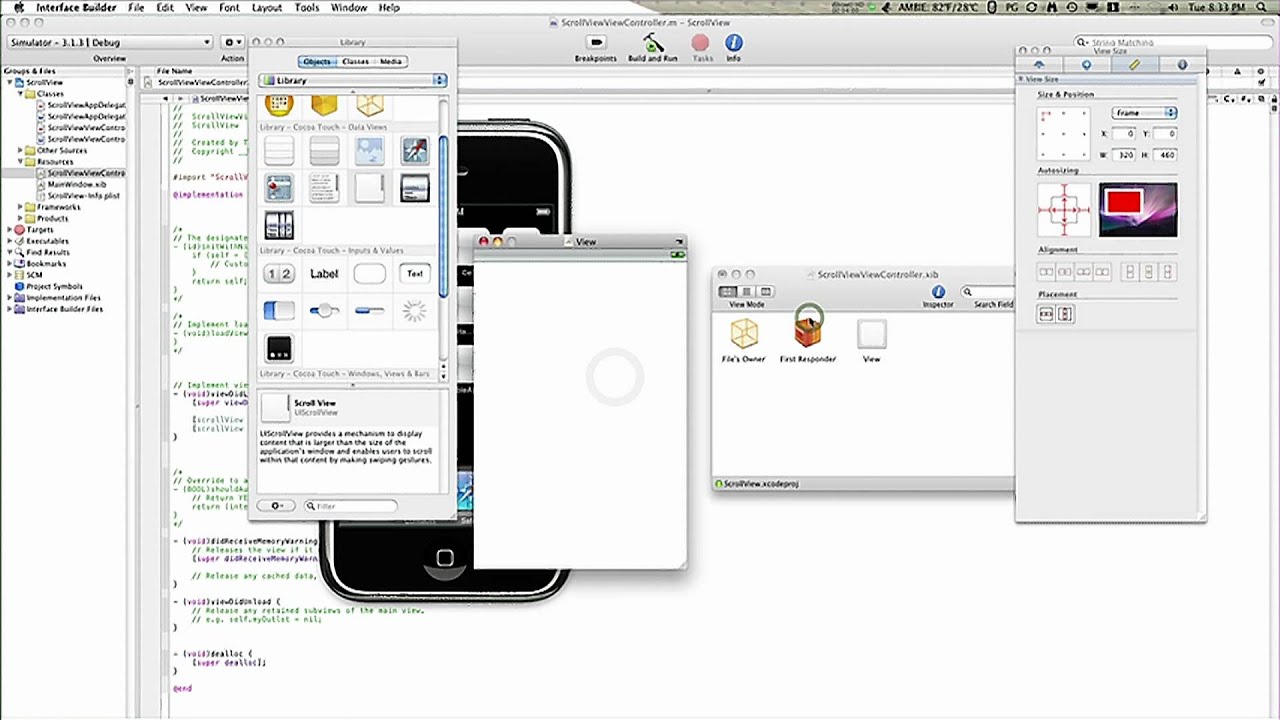Pick the activity indicator spinner in Library
The width and height of the screenshot is (1280, 720).
414,311
